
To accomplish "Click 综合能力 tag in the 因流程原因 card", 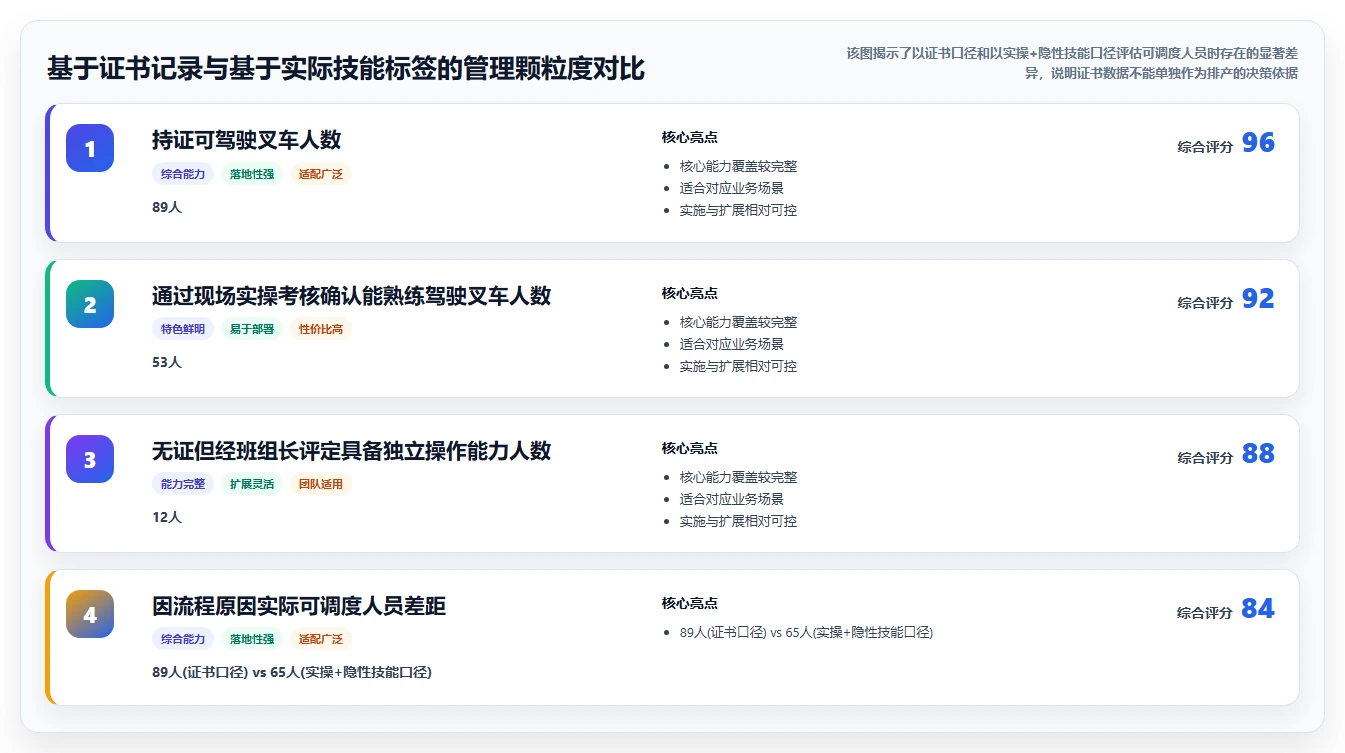I will tap(183, 639).
